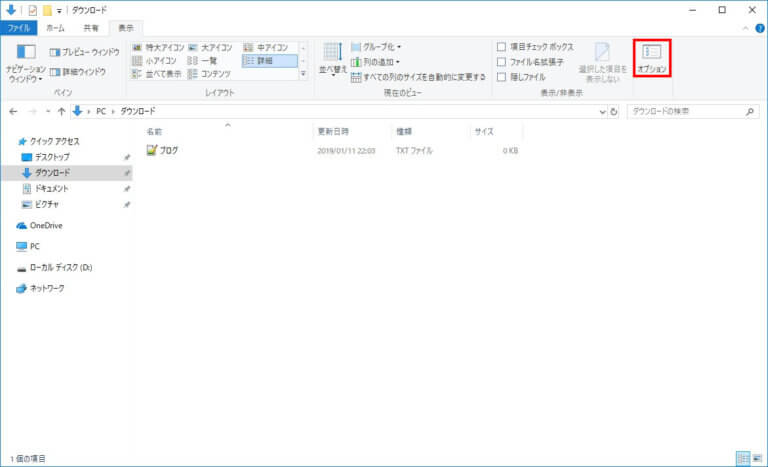Select 並べて表示 tiles layout

point(157,74)
